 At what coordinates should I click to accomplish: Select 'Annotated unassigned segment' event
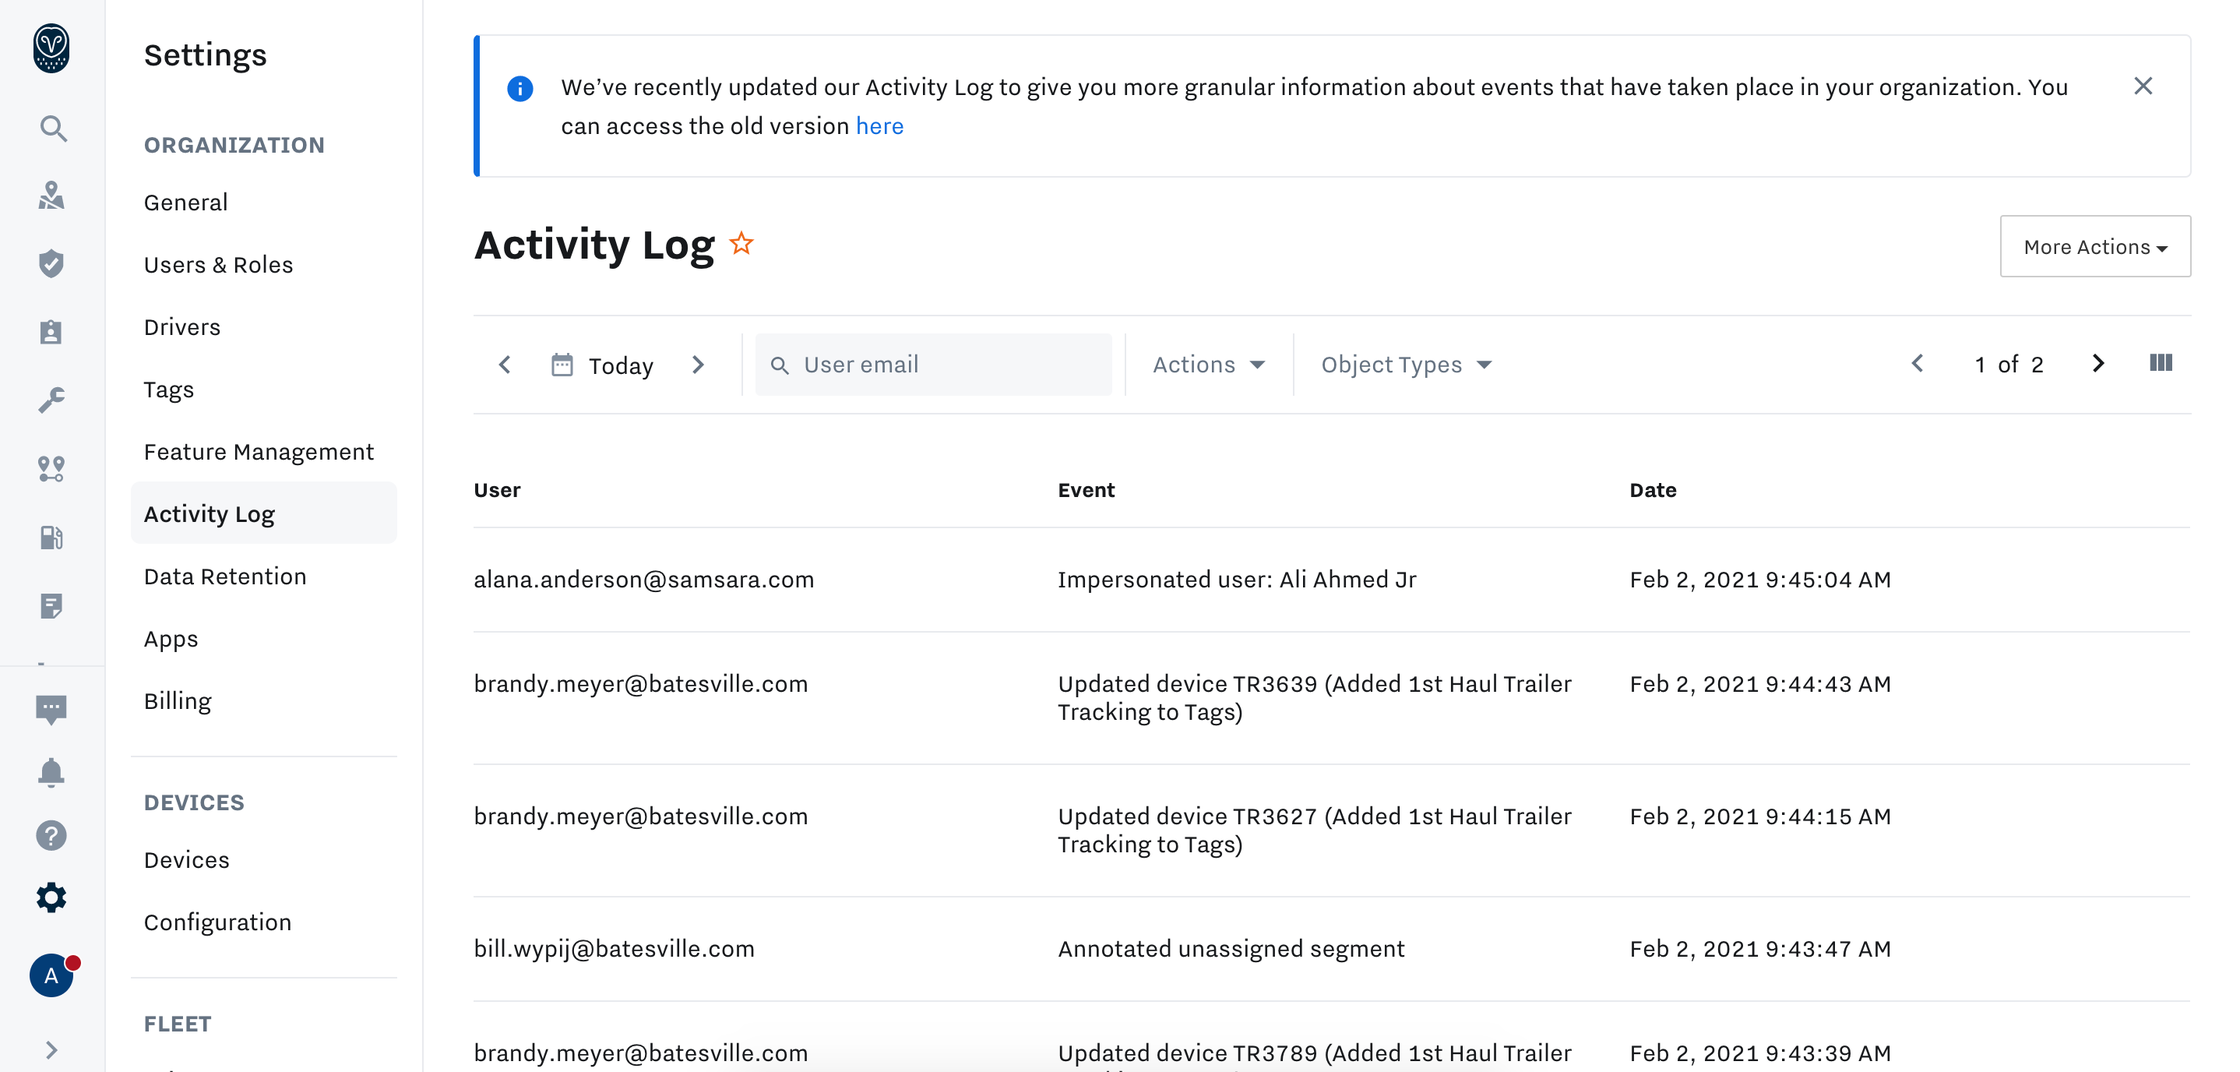1231,949
